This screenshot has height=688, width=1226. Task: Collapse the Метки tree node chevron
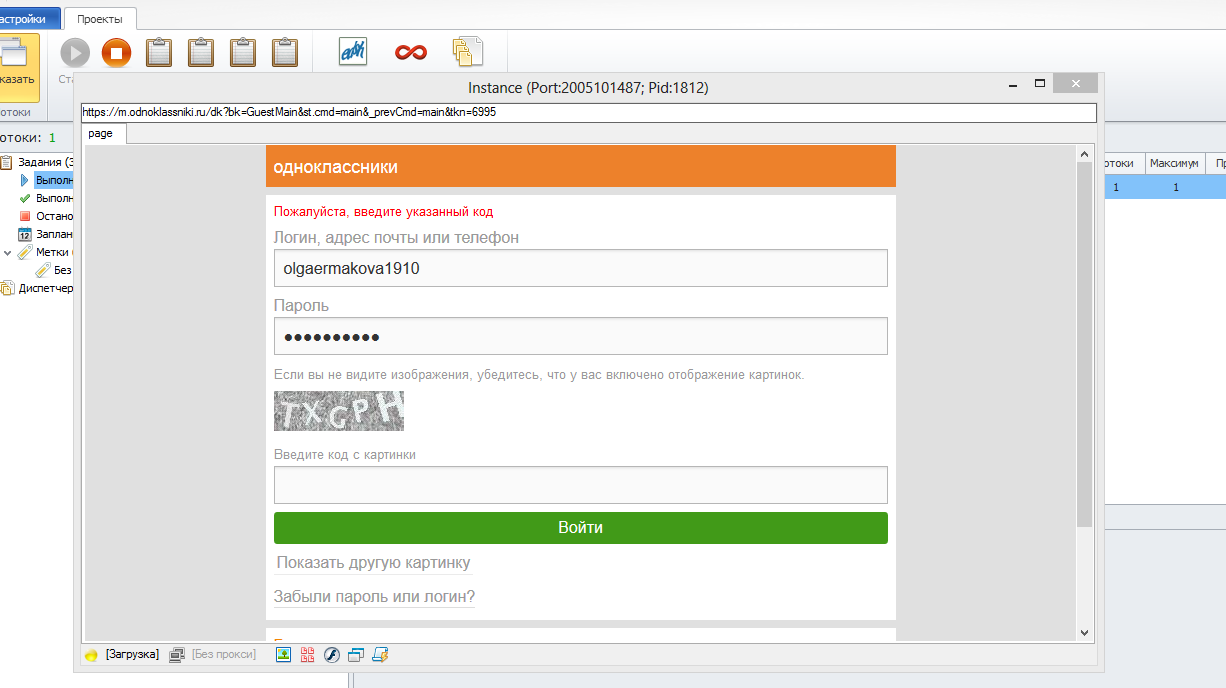tap(8, 252)
